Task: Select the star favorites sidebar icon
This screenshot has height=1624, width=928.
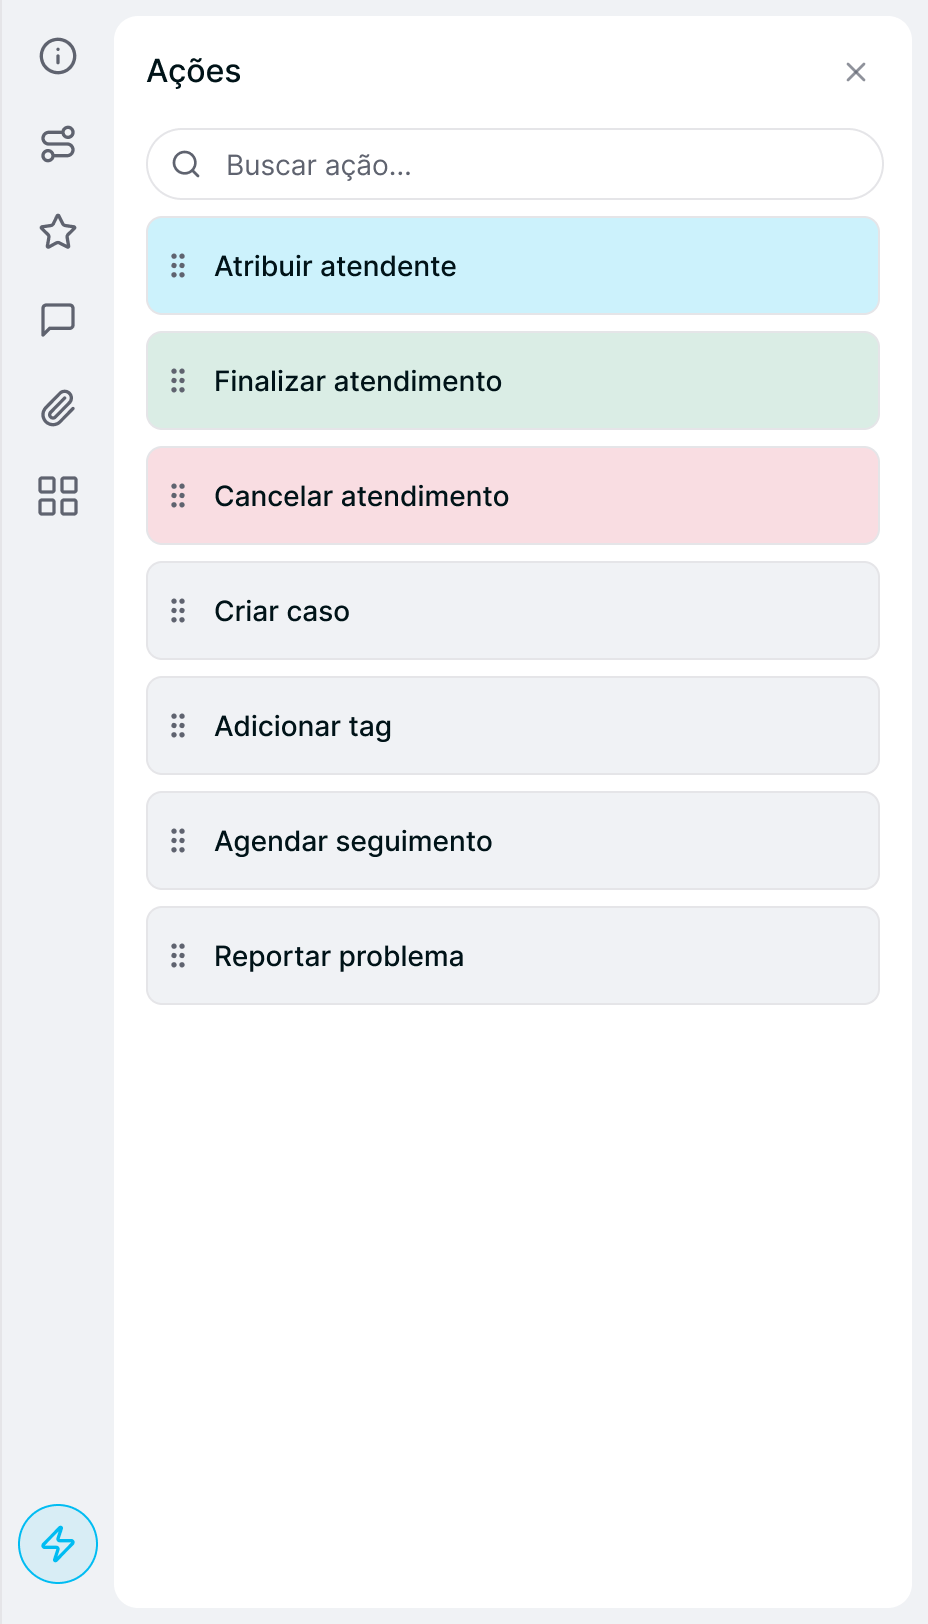Action: click(x=58, y=232)
